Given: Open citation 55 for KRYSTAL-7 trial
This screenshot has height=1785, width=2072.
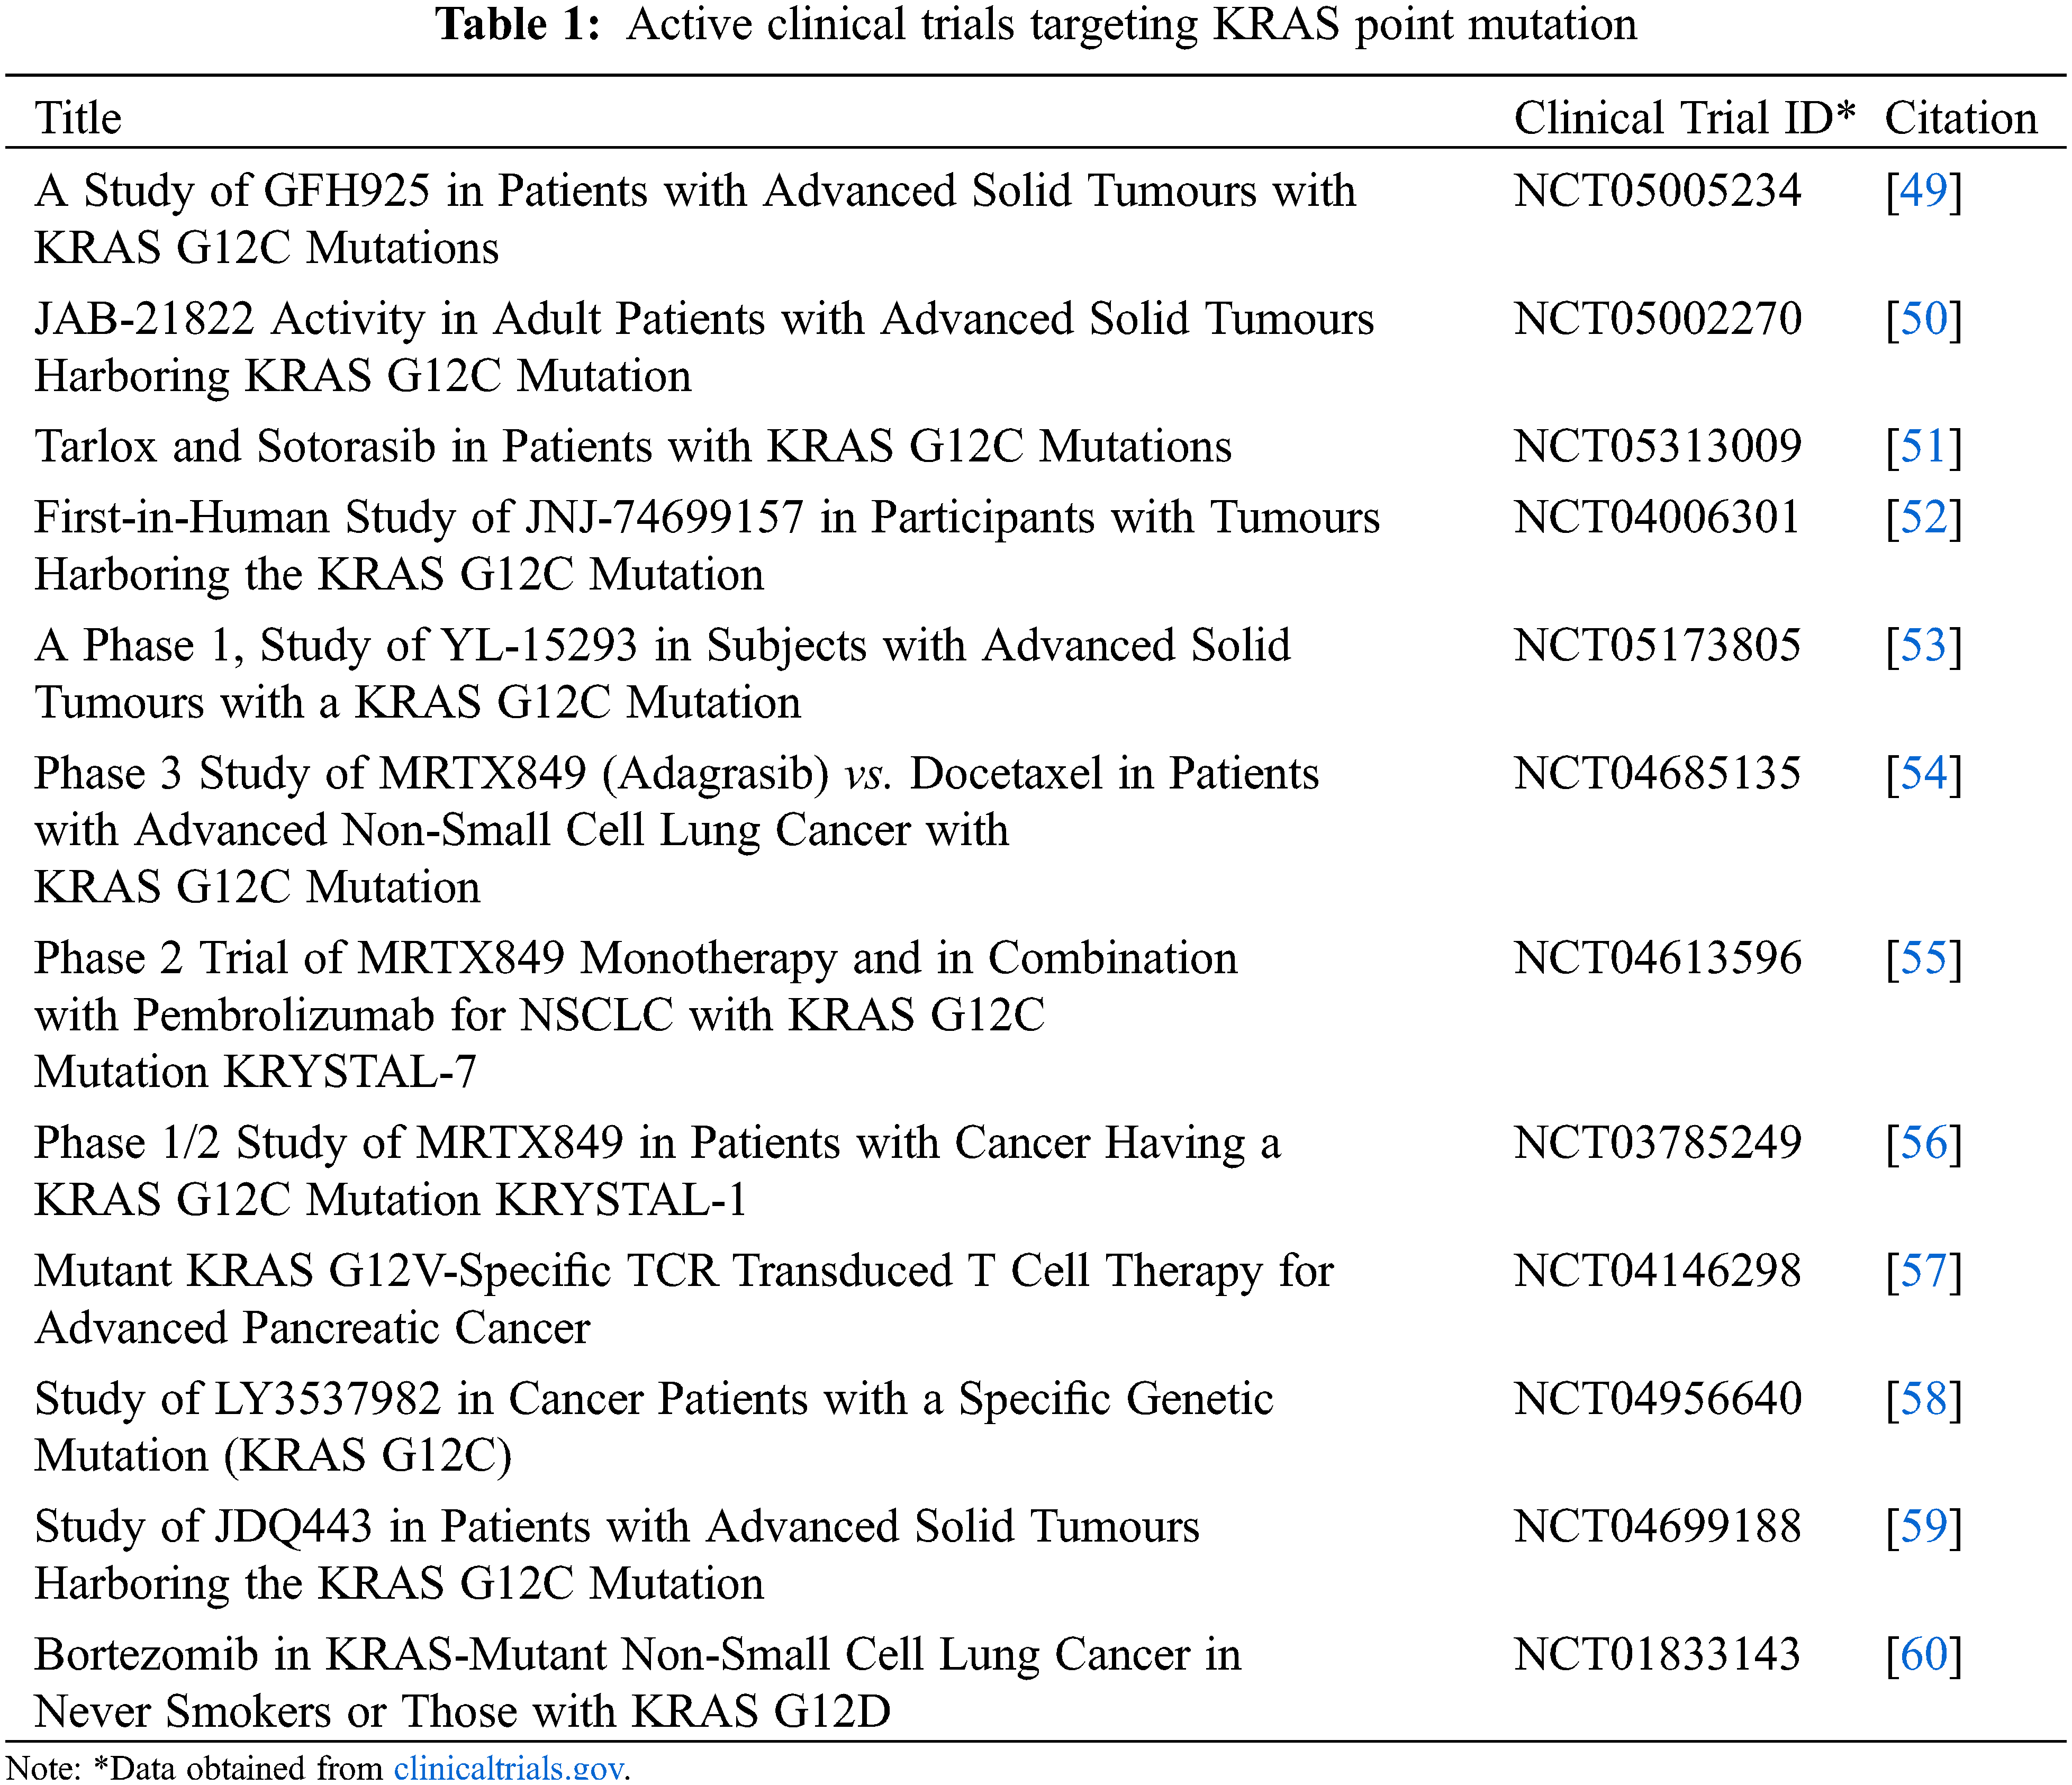Looking at the screenshot, I should coord(1923,958).
